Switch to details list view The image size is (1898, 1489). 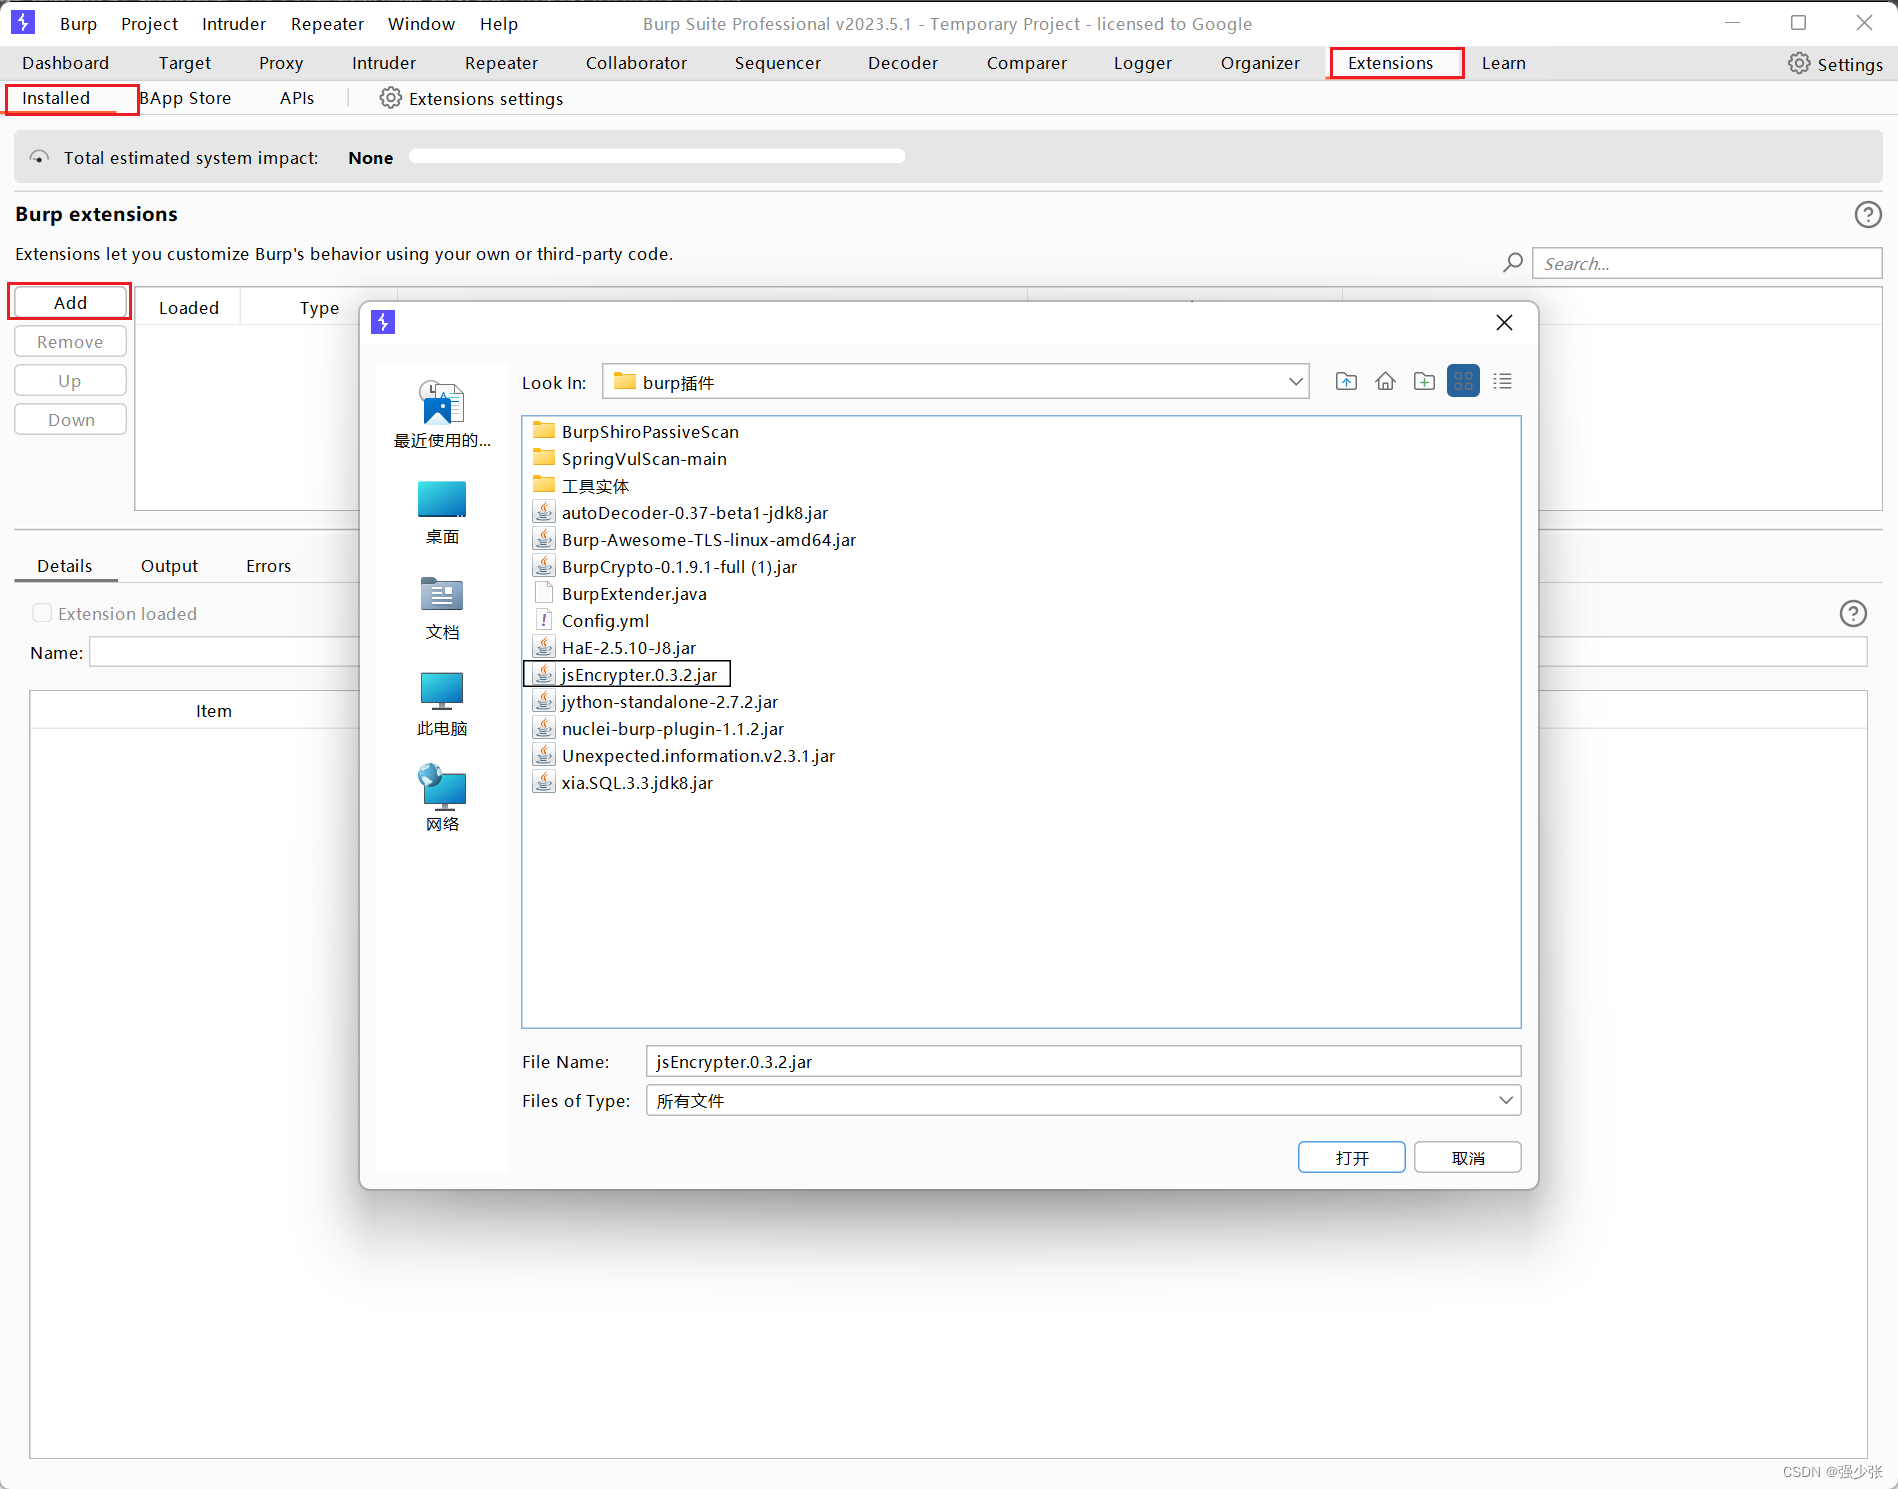(1502, 381)
